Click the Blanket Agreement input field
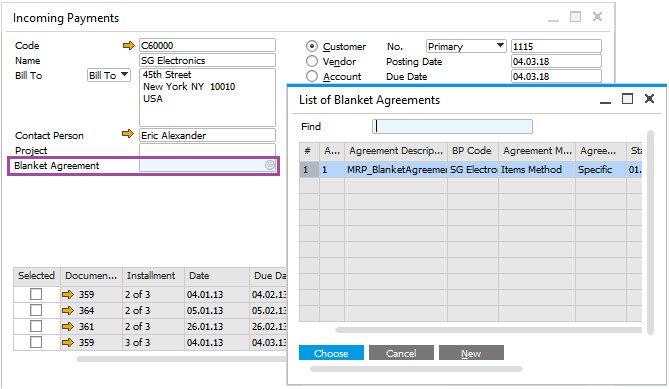 (207, 165)
